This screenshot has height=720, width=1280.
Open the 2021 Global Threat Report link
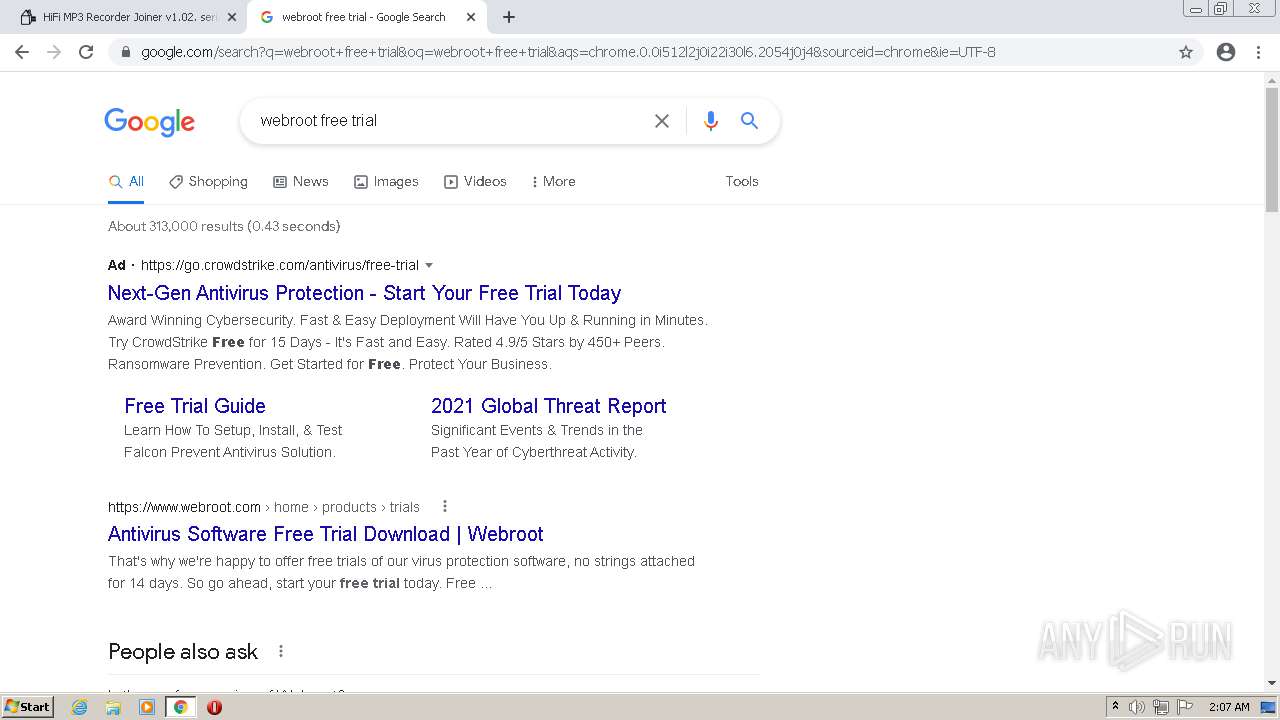pos(548,406)
